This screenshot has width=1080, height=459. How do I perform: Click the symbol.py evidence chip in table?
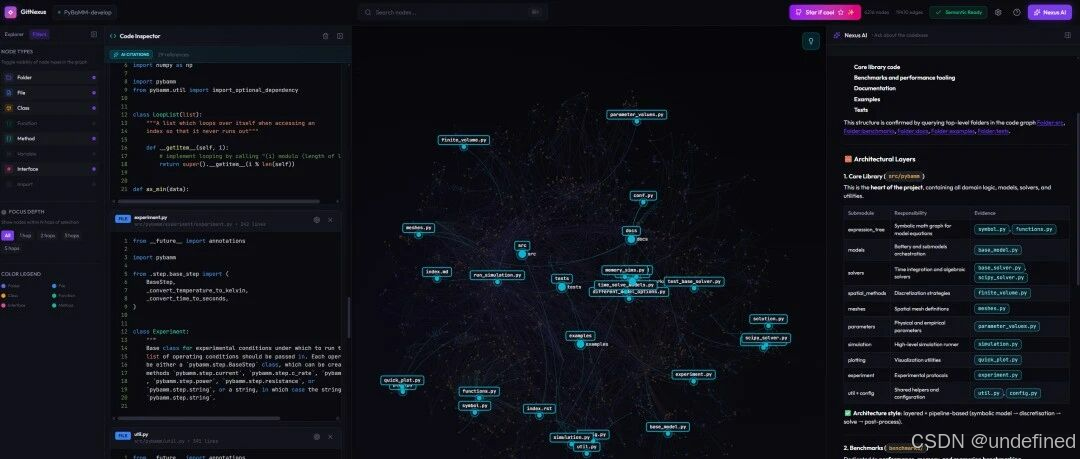[x=991, y=229]
